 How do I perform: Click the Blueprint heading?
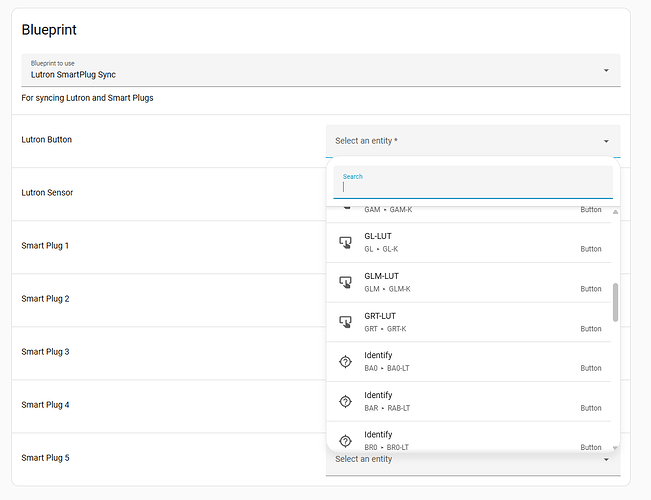point(49,30)
